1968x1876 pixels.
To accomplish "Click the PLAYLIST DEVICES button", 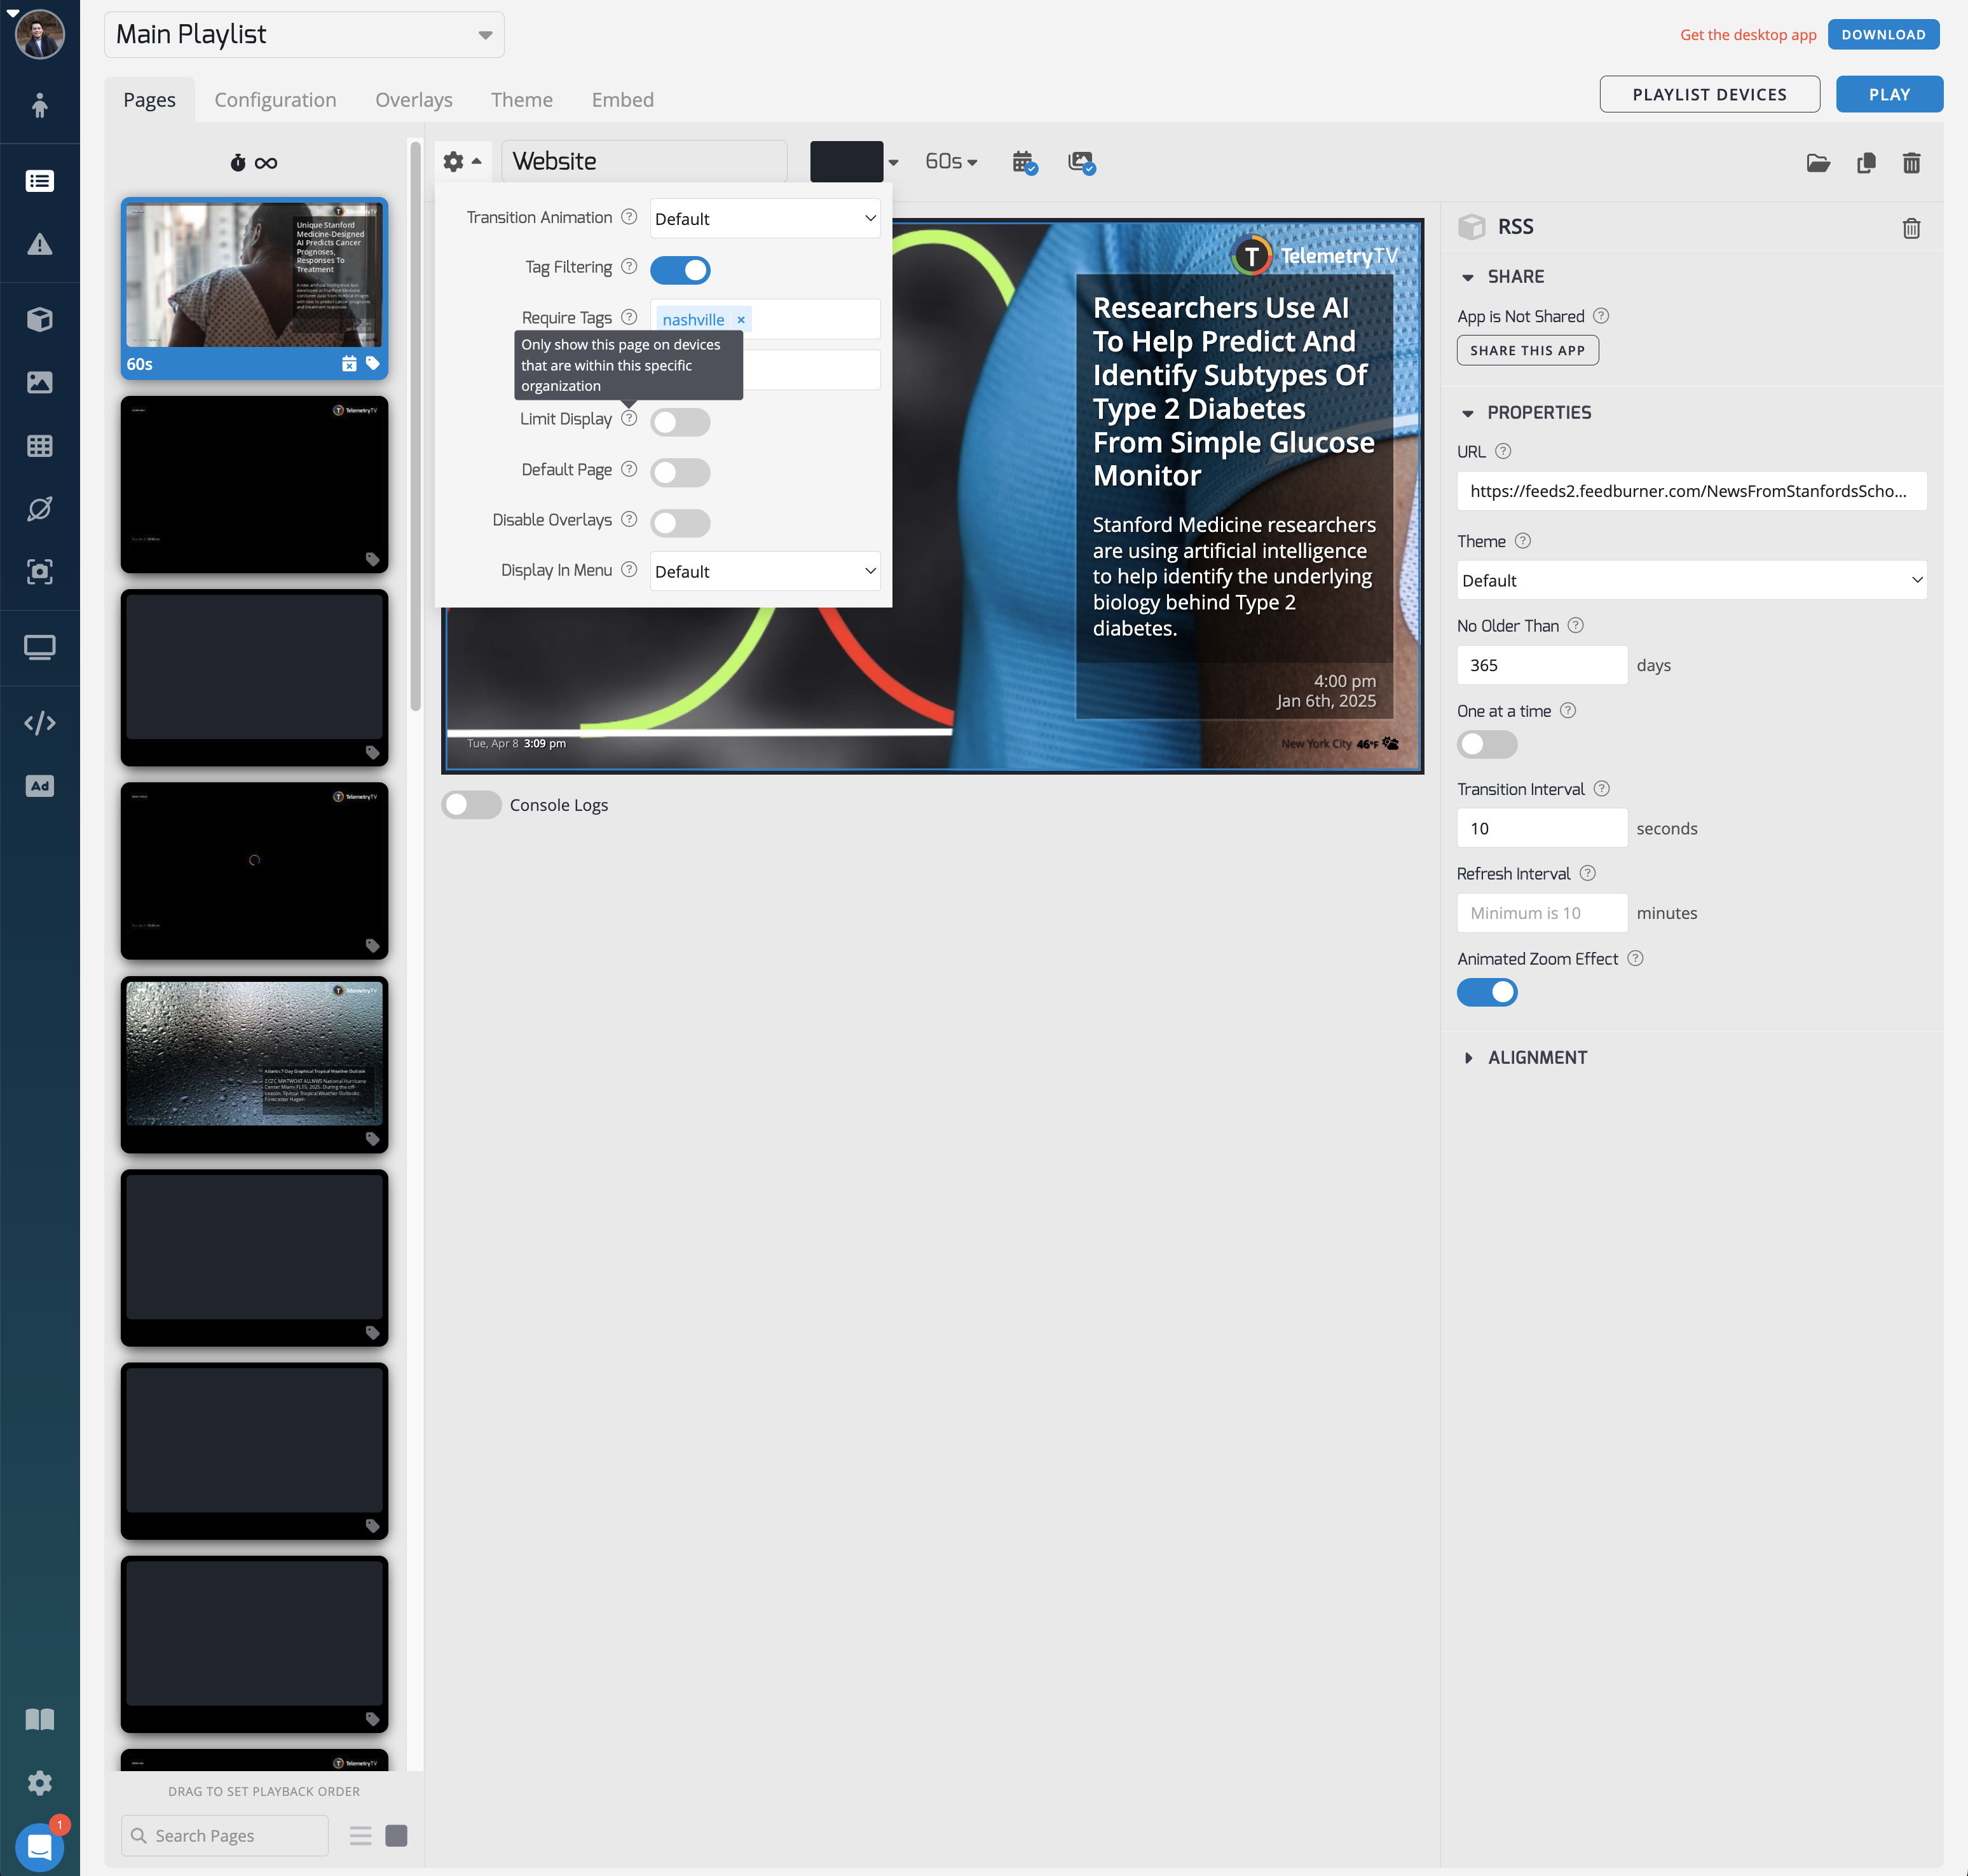I will tap(1709, 94).
